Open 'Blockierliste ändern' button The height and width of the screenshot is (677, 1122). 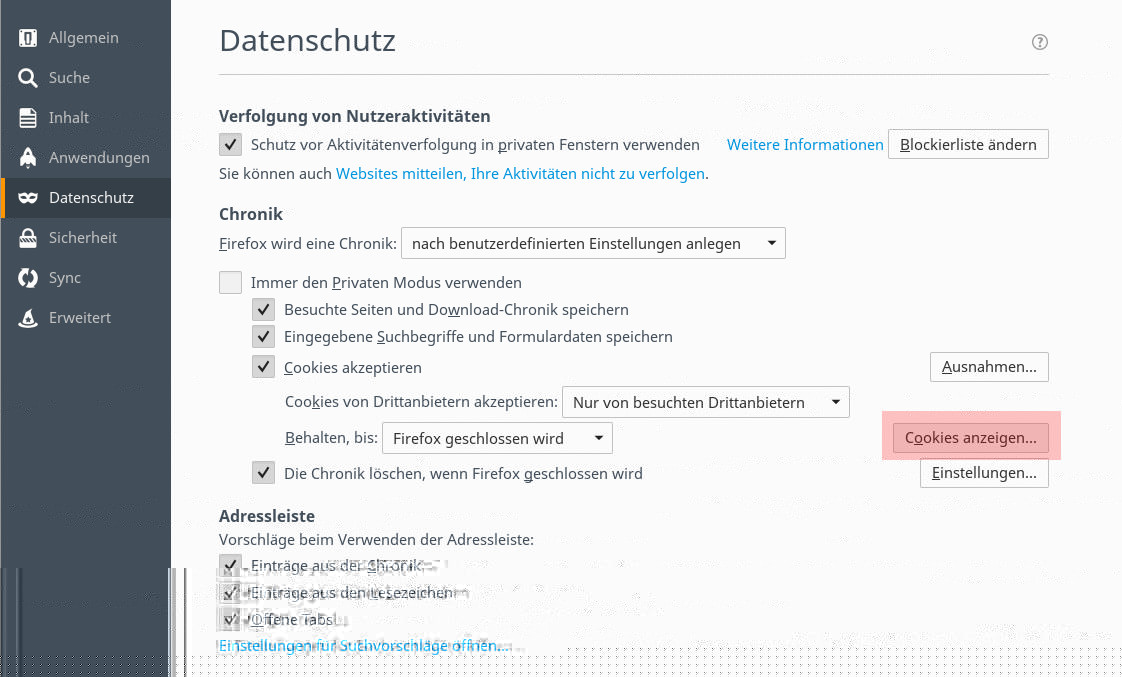pos(968,145)
